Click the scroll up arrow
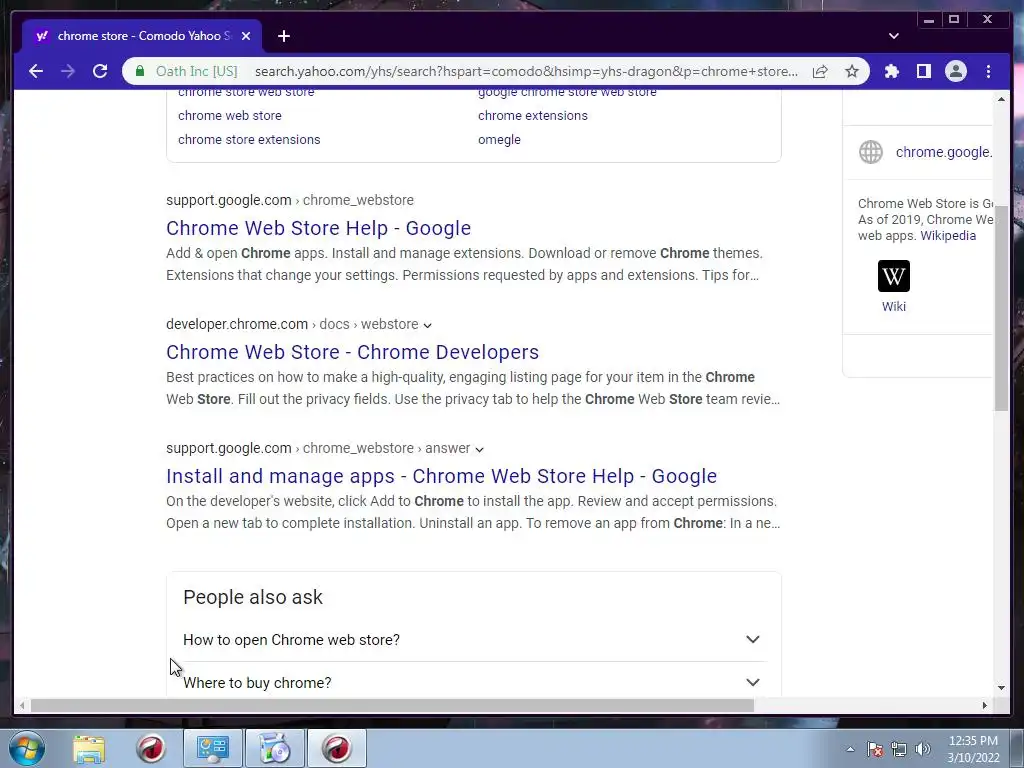This screenshot has height=768, width=1024. [1001, 99]
